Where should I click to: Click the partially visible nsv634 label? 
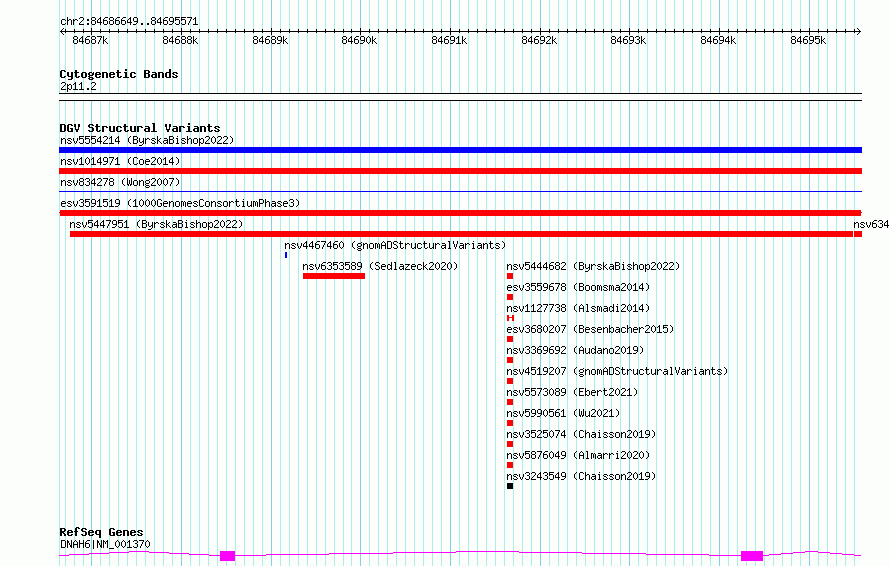coord(871,224)
